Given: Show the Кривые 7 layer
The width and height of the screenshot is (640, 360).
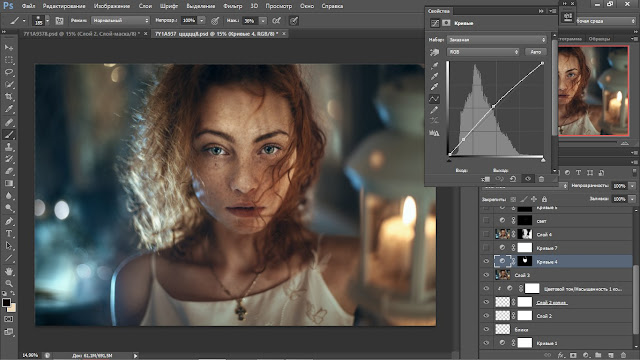Looking at the screenshot, I should click(x=486, y=248).
